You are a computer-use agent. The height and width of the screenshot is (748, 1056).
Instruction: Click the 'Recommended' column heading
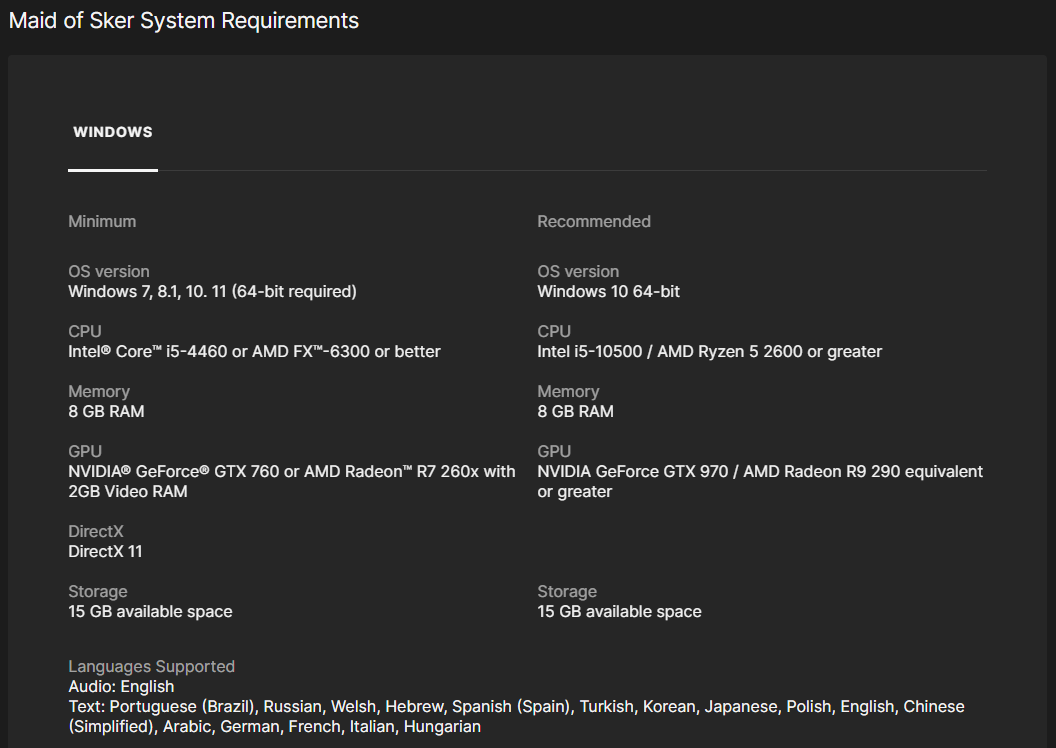[x=594, y=222]
